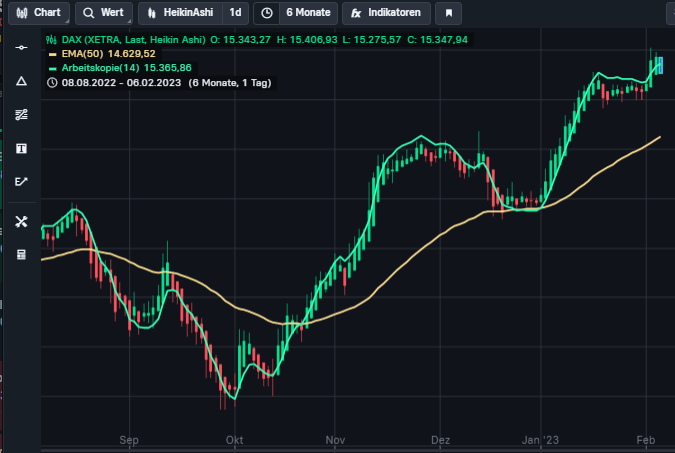Click the clock icon beside date range
Viewport: 675px width, 453px height.
(x=52, y=83)
